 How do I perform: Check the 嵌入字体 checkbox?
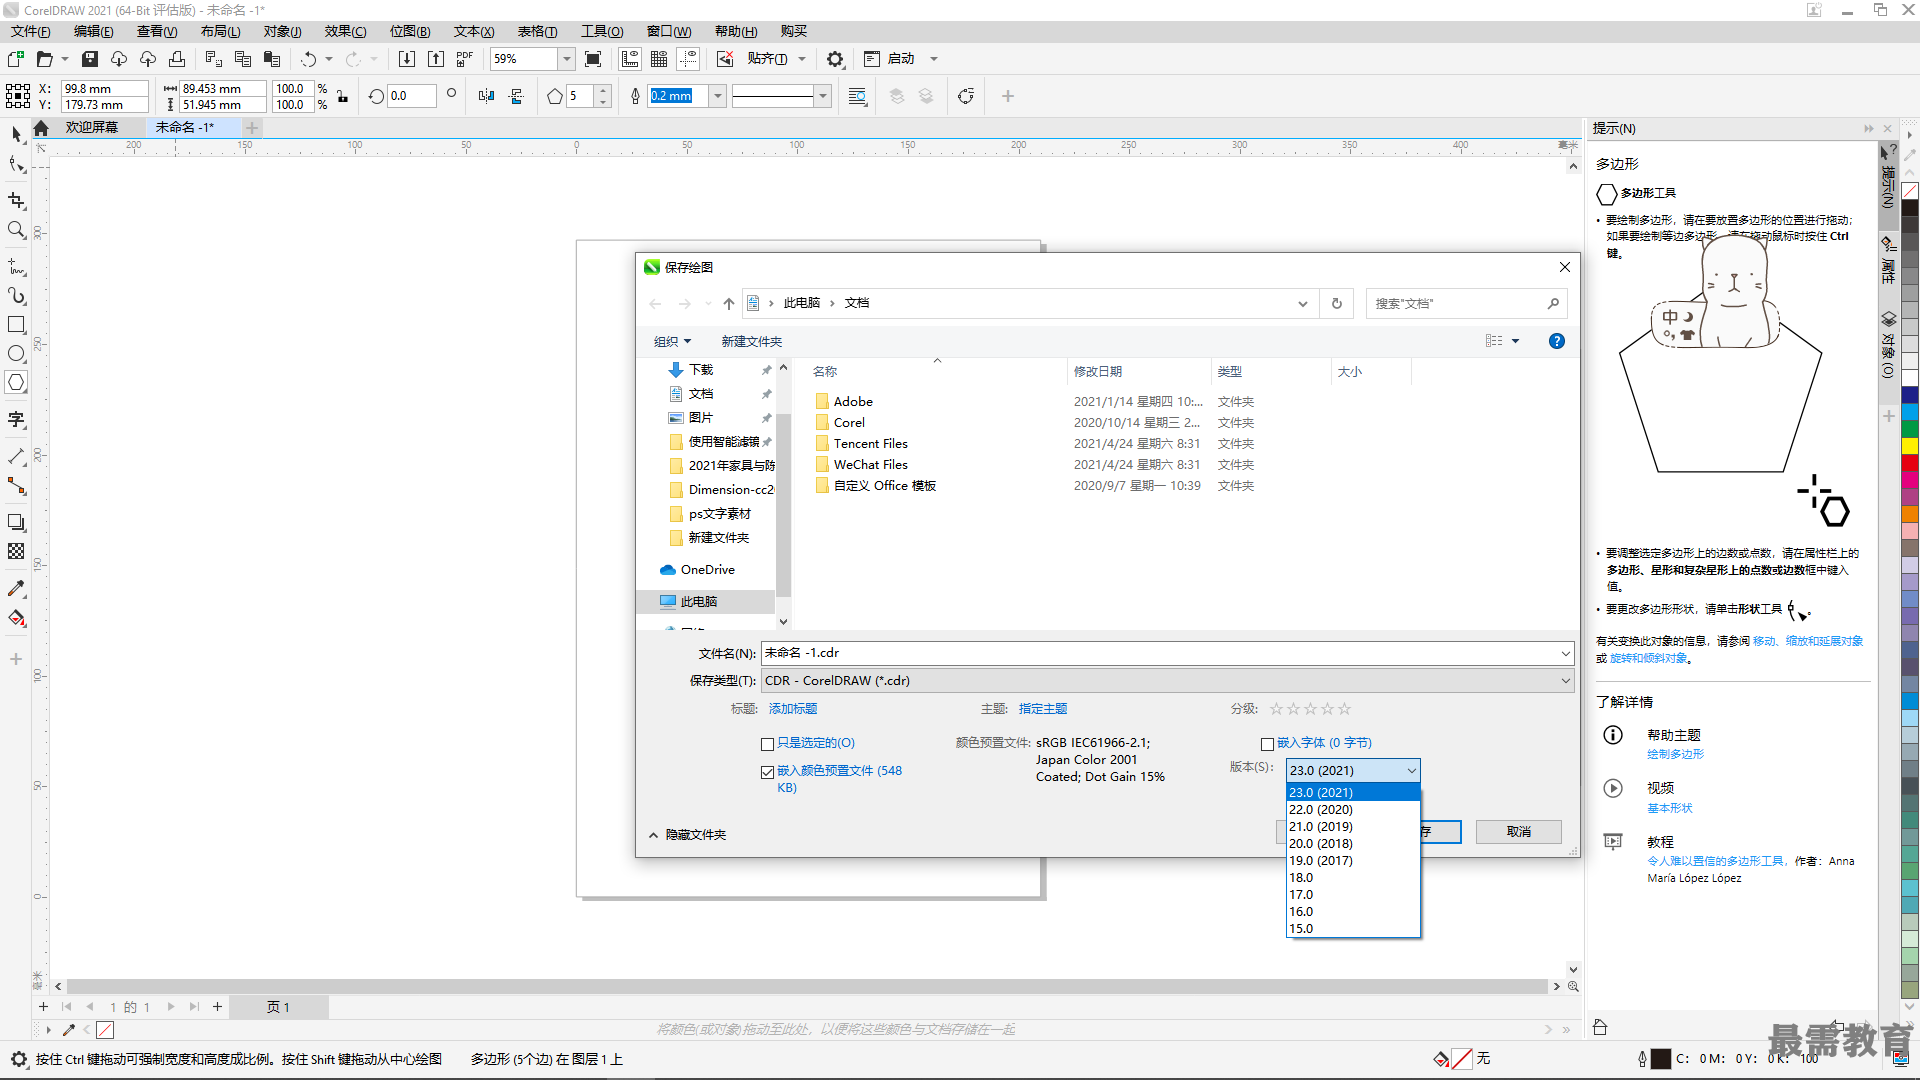[x=1267, y=744]
